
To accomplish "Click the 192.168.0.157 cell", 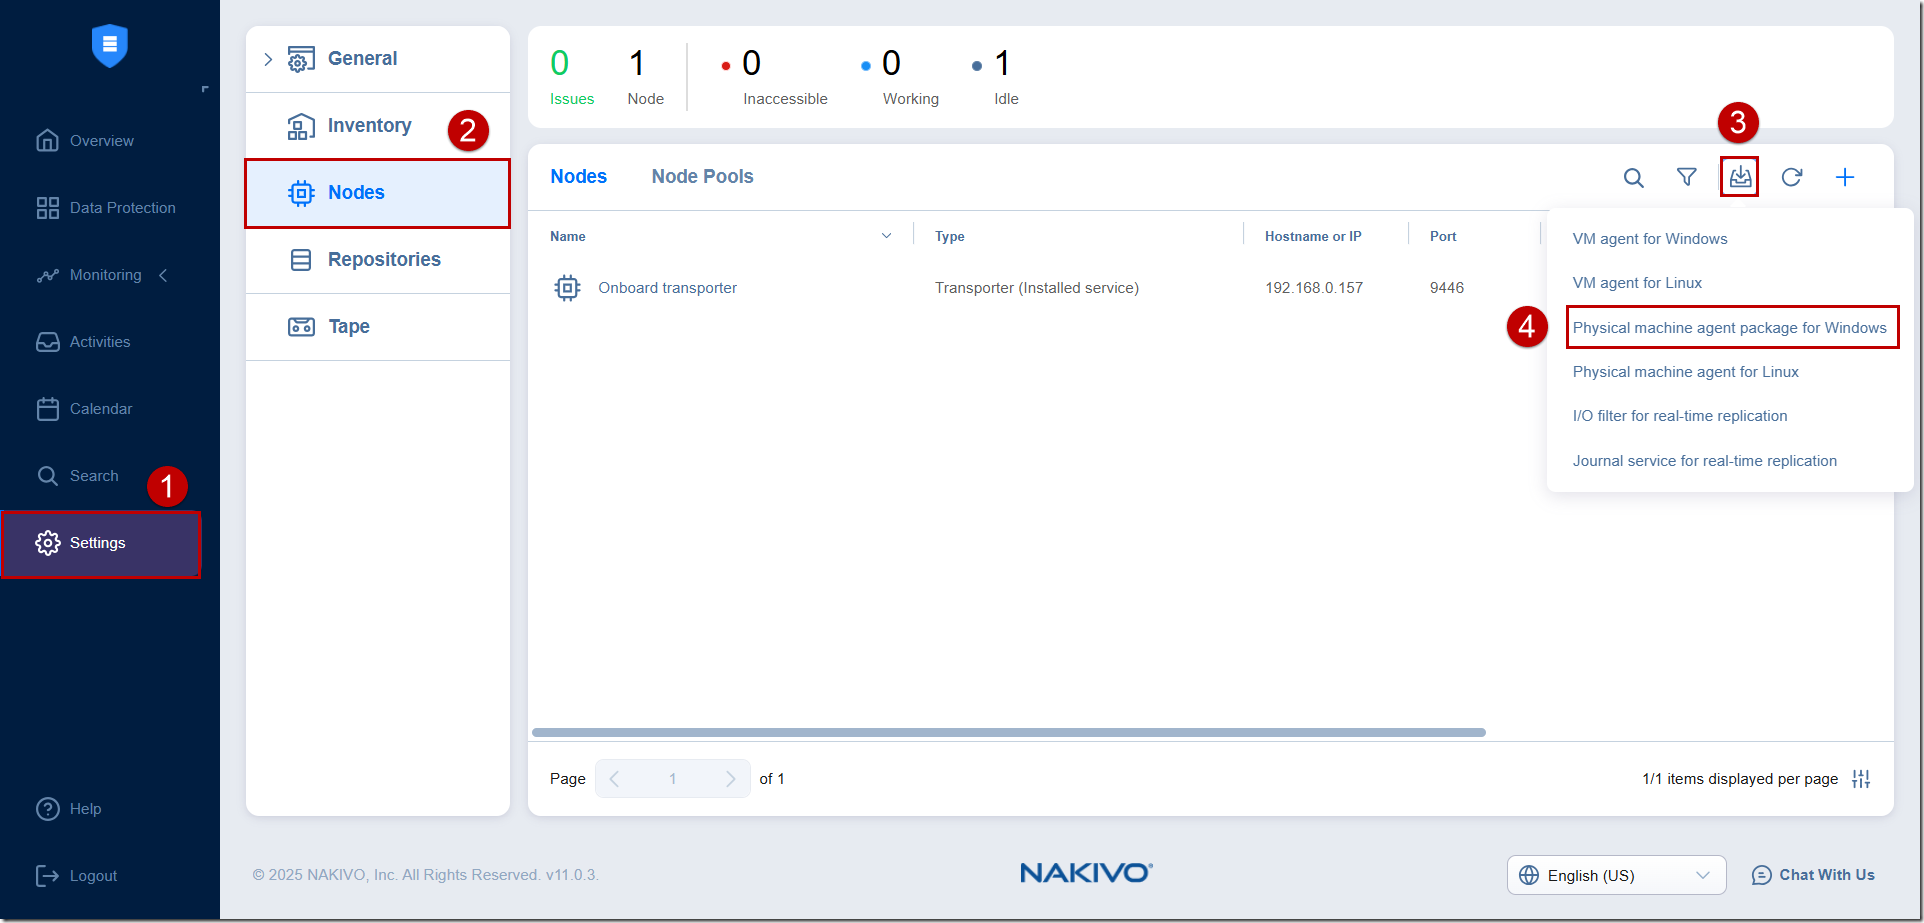I will [1314, 288].
